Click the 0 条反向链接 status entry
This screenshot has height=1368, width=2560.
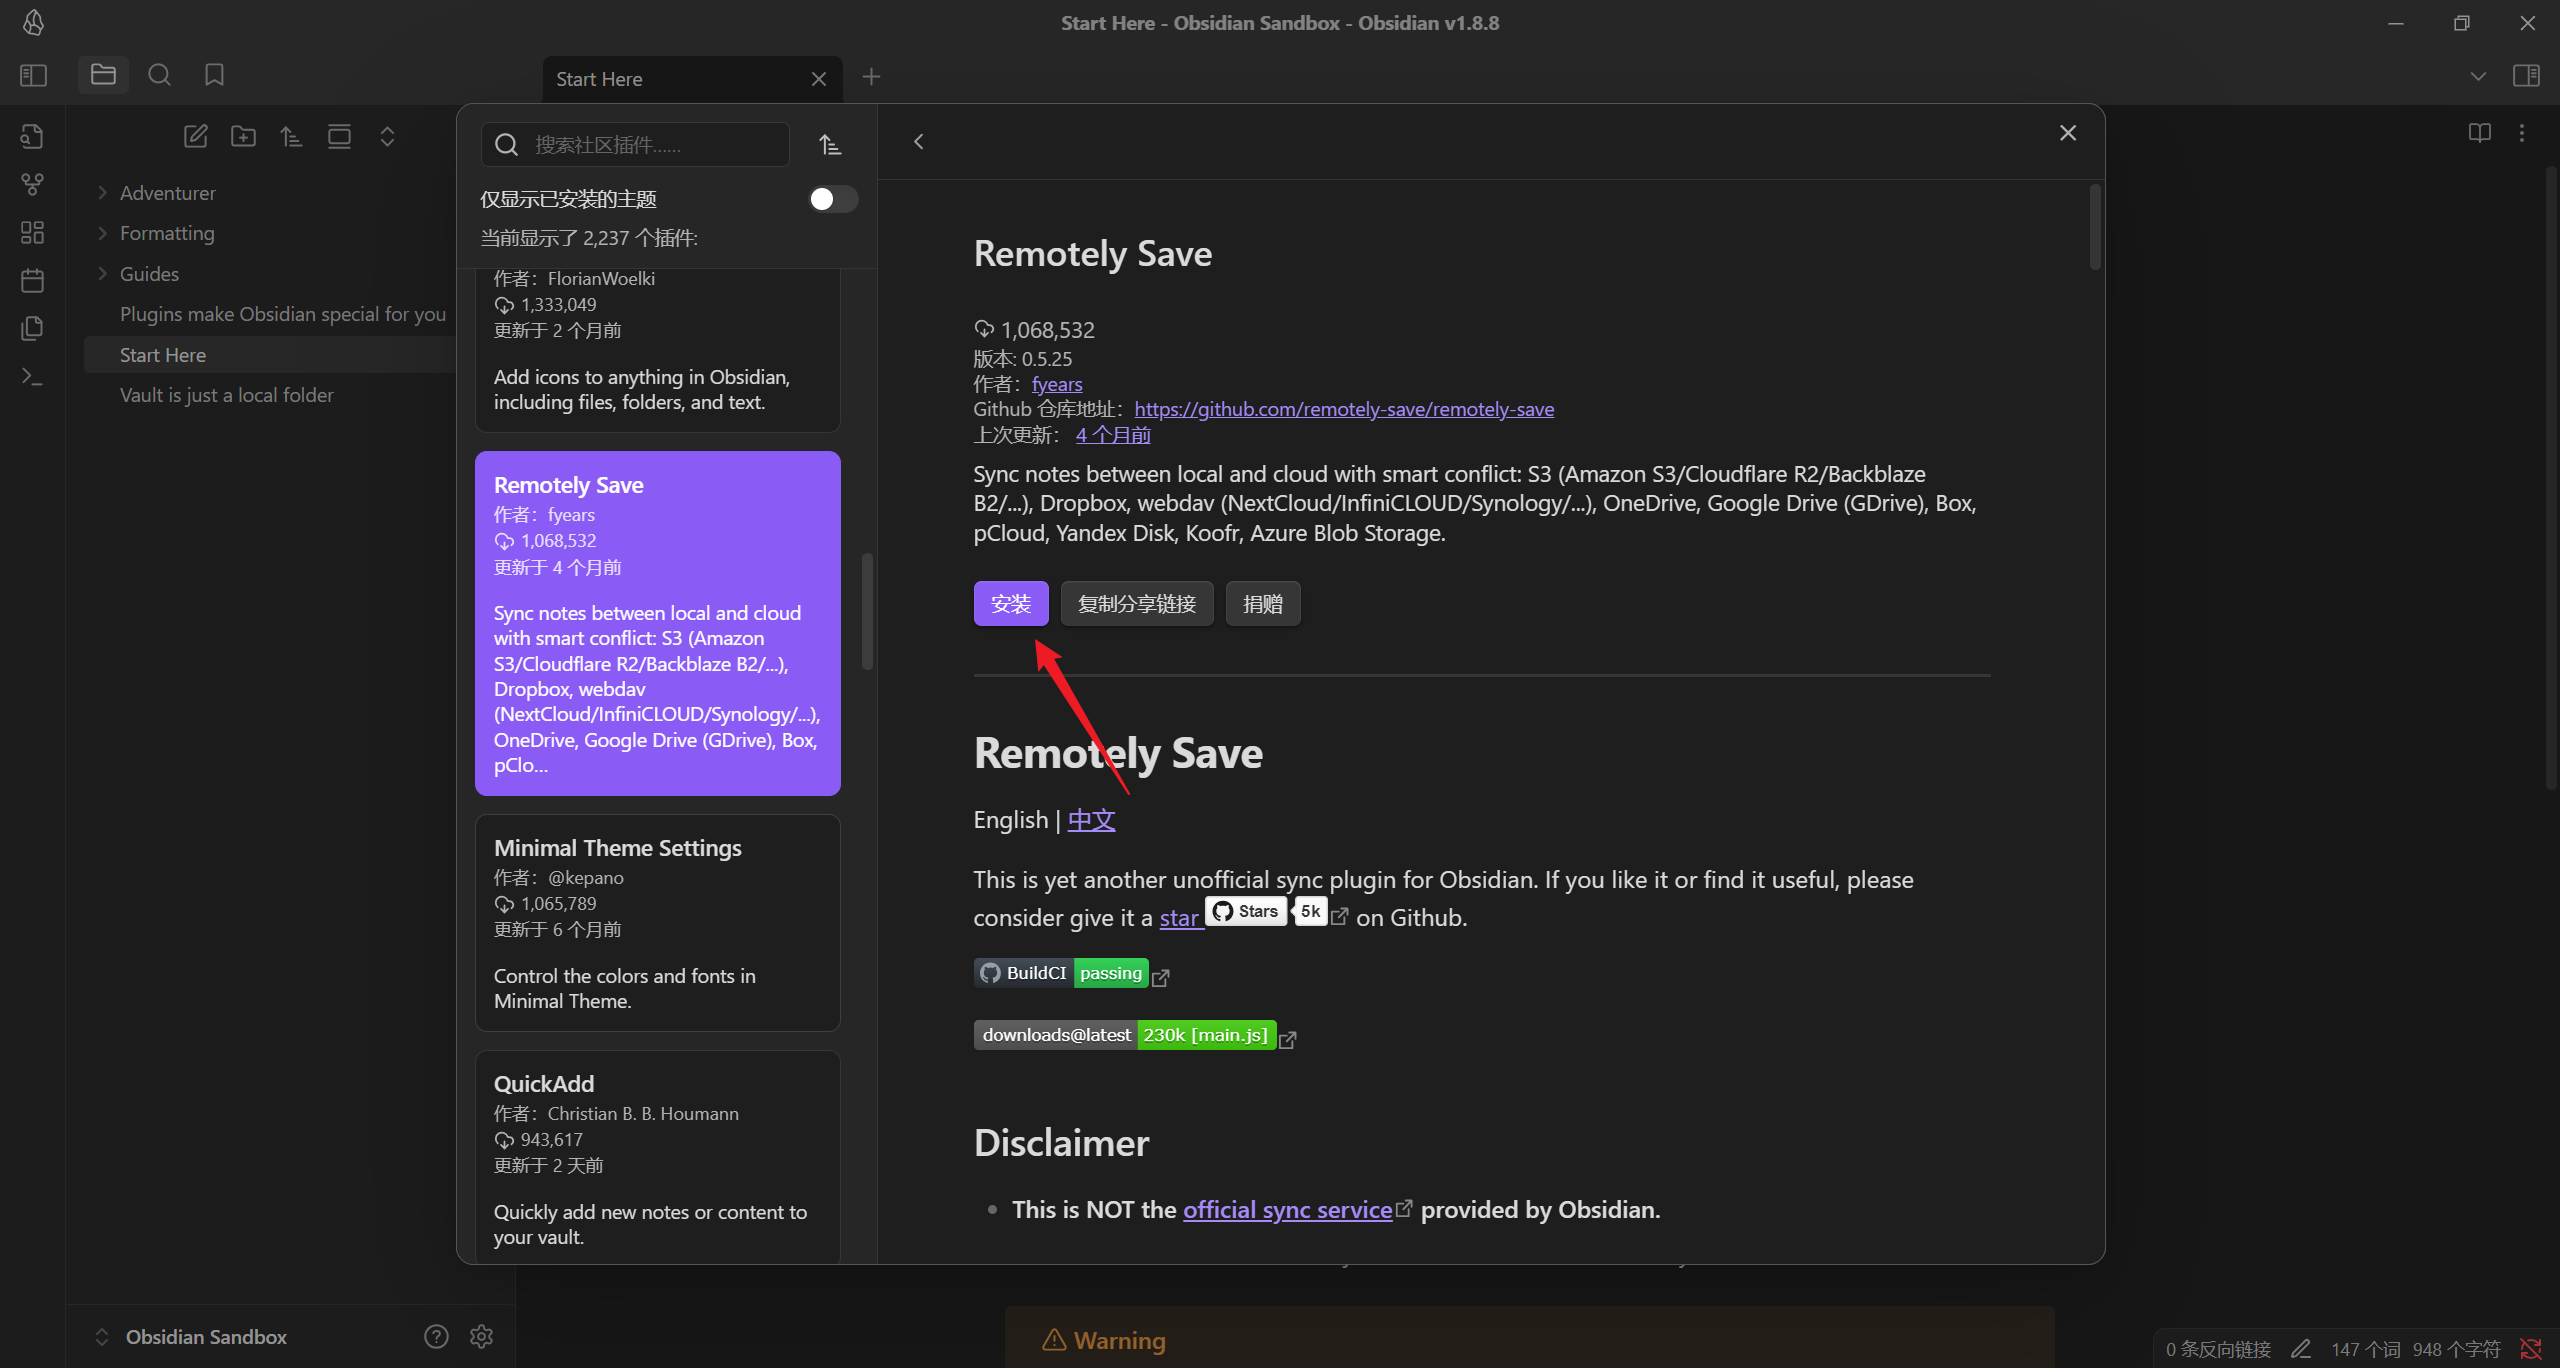(2218, 1349)
